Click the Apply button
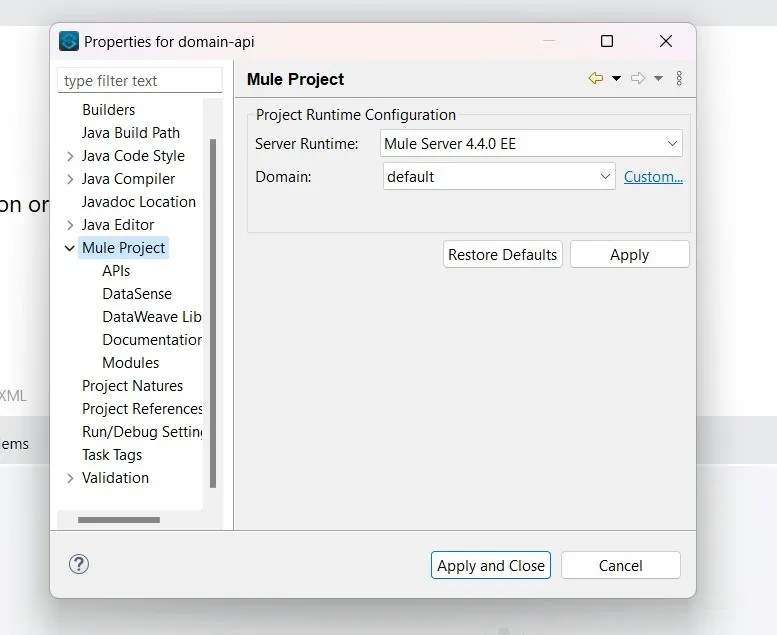The height and width of the screenshot is (635, 777). [x=629, y=254]
